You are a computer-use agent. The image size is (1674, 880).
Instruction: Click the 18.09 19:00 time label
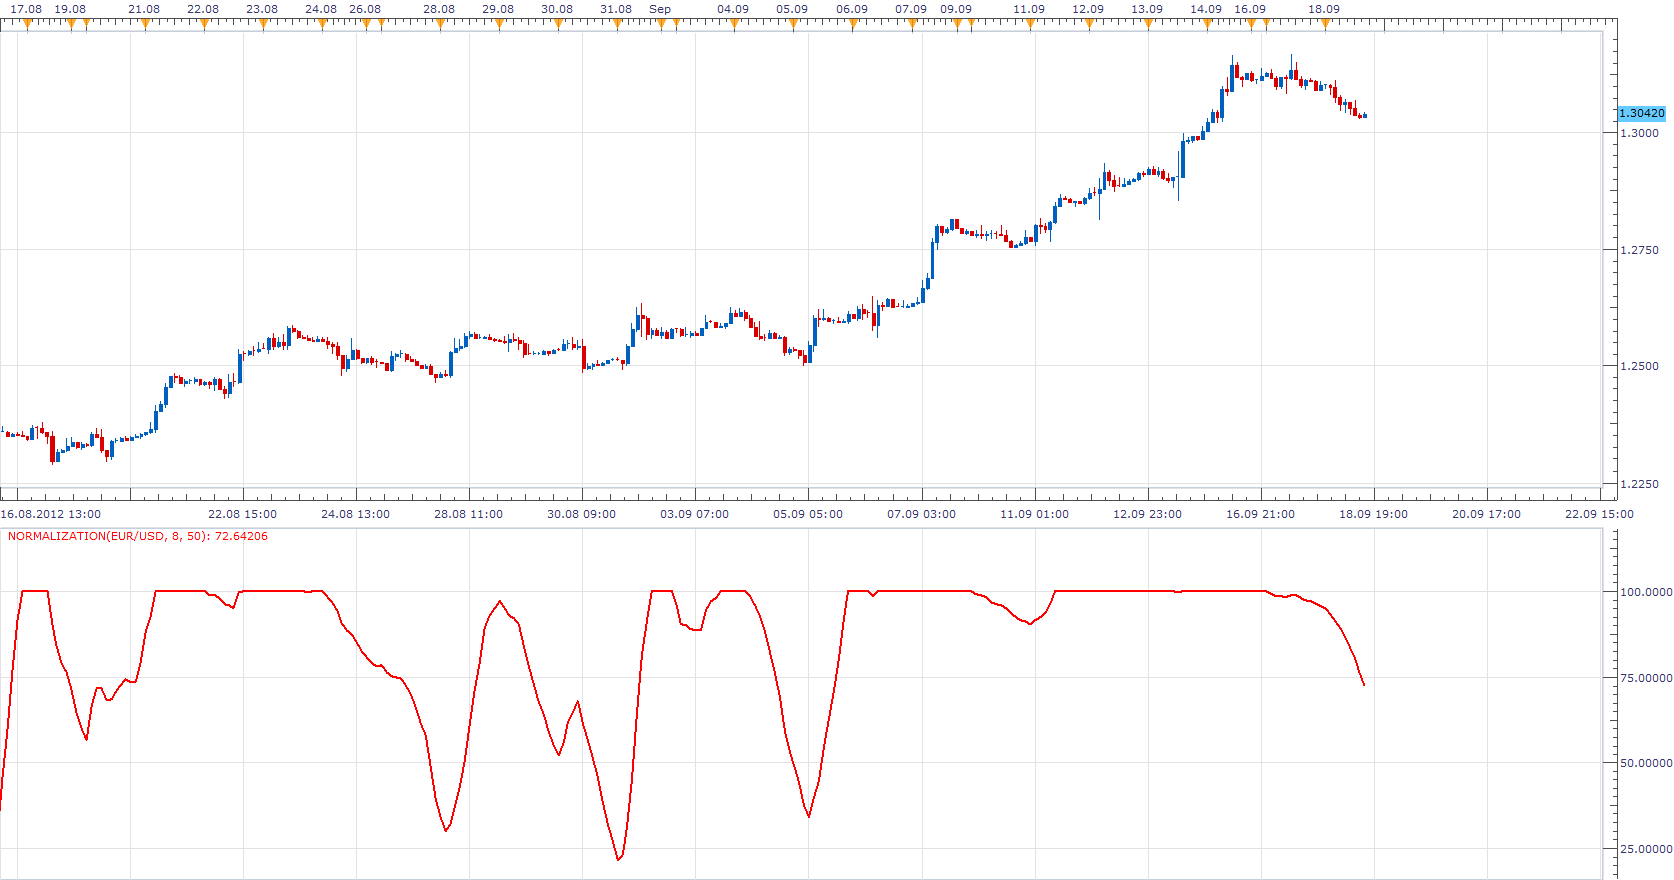point(1373,514)
